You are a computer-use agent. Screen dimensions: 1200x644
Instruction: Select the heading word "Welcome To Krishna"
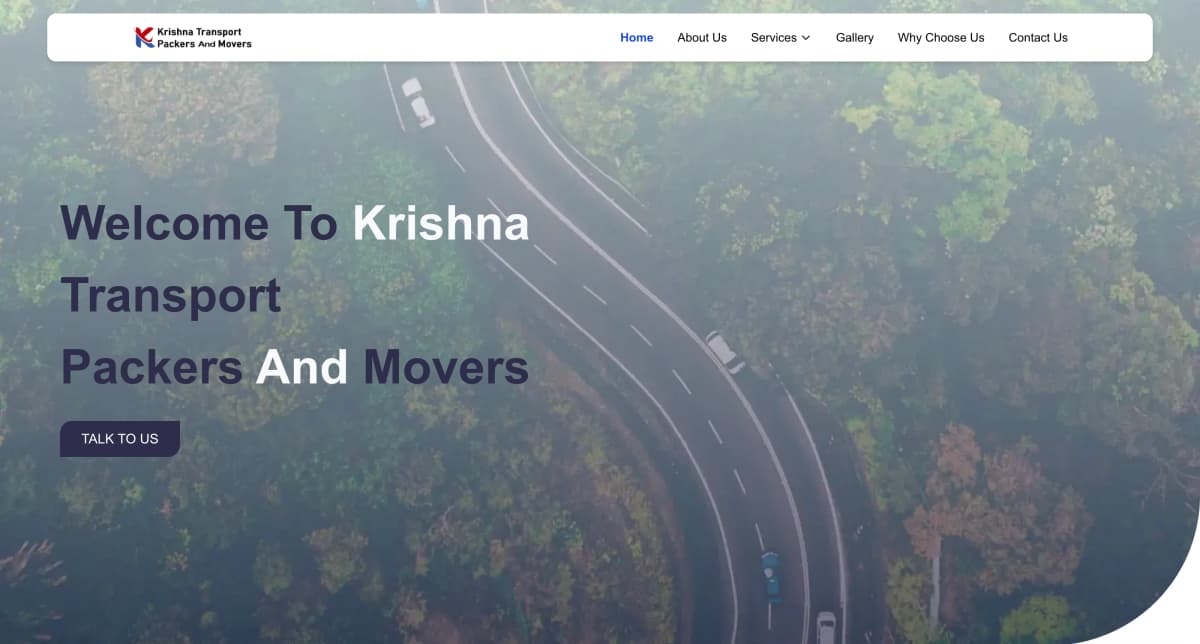(295, 222)
